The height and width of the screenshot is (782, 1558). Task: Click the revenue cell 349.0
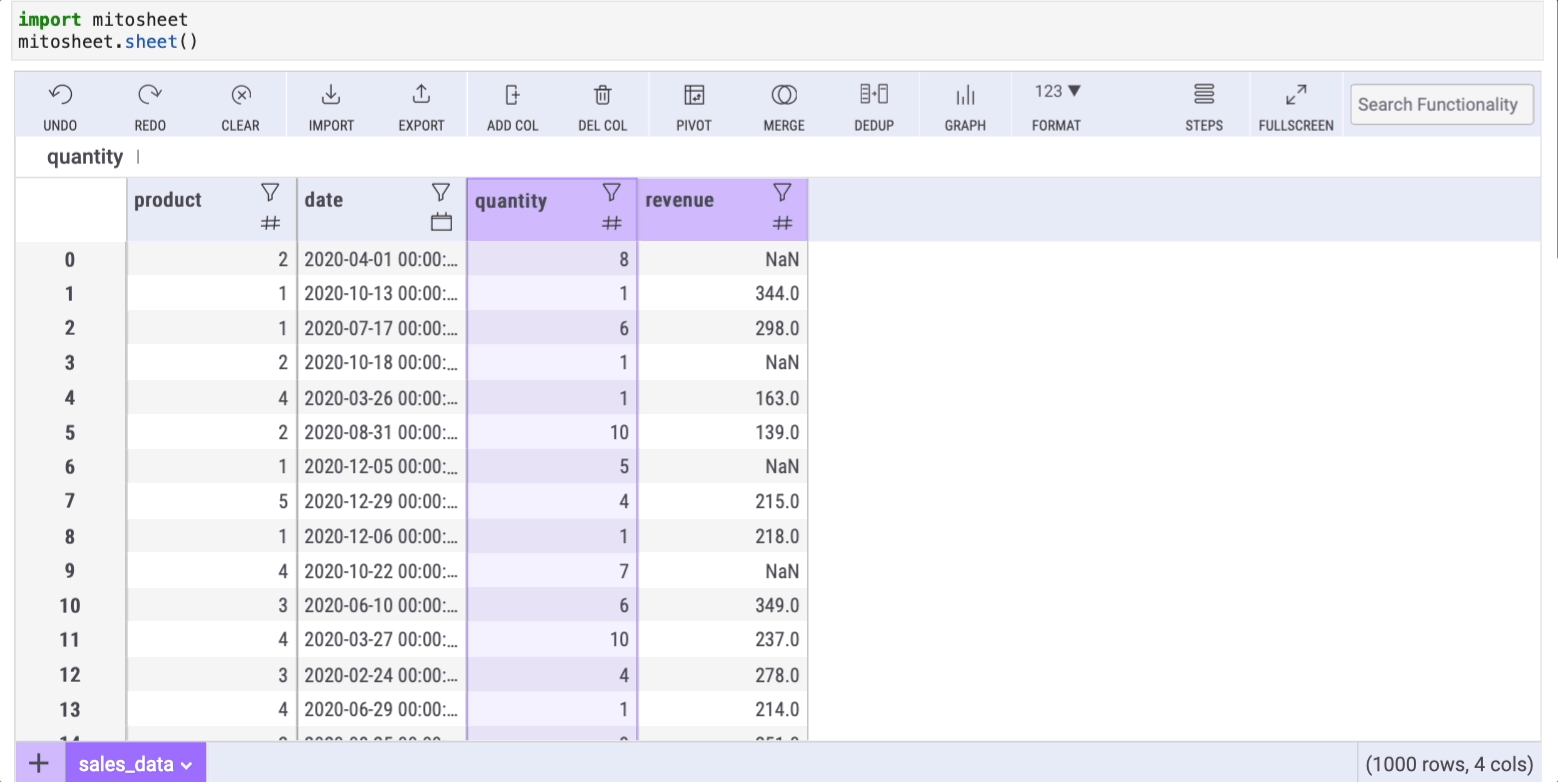pos(723,606)
